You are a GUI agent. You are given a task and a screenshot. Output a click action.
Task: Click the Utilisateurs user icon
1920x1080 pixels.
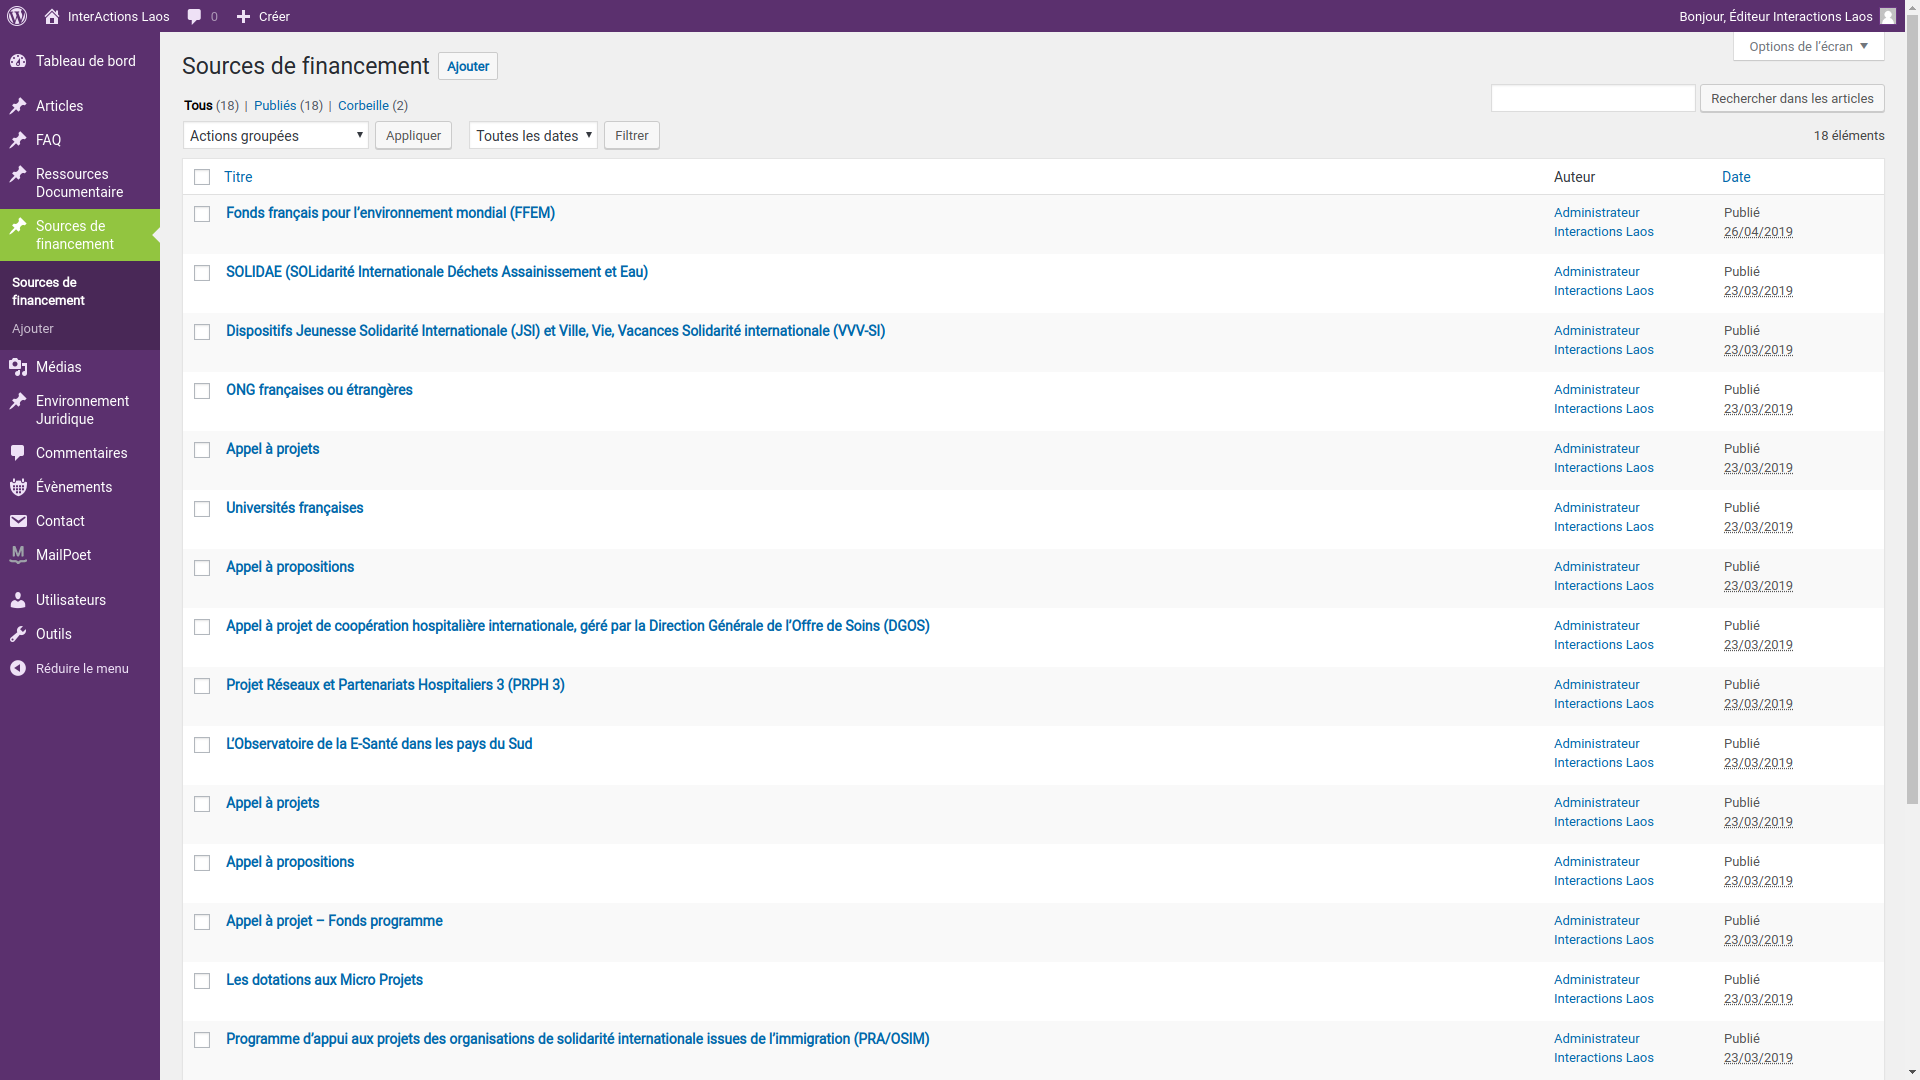tap(18, 600)
